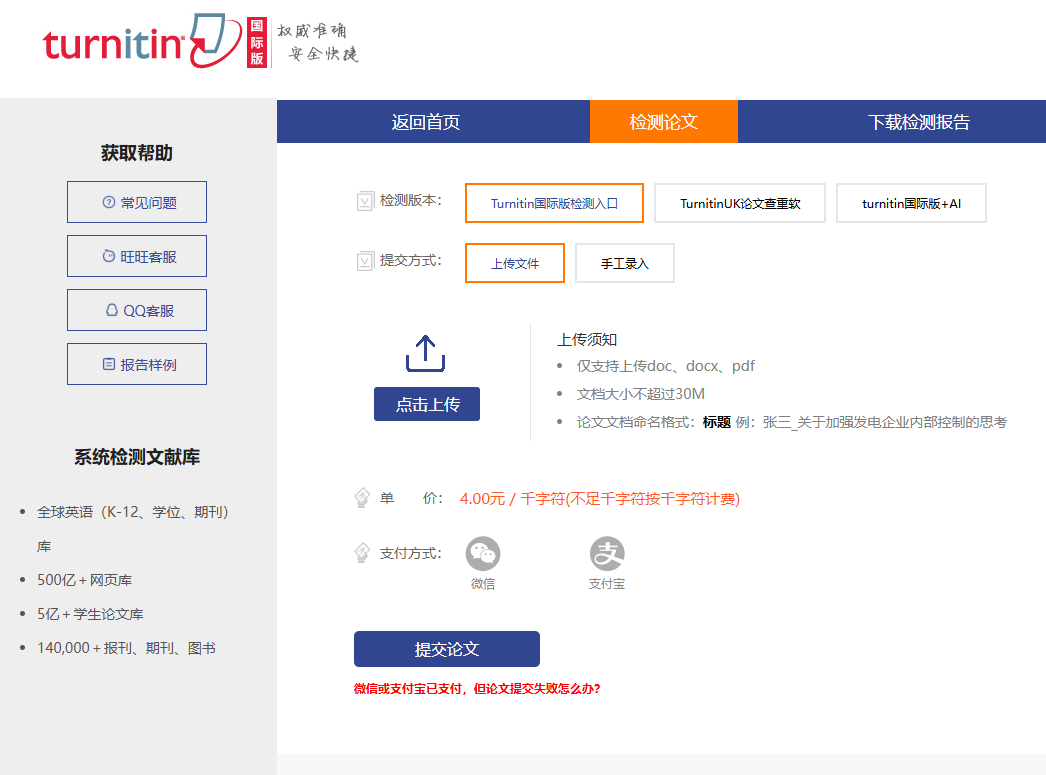Select Alipay (支付宝) payment icon
Screen dimensions: 1046x775
[607, 554]
